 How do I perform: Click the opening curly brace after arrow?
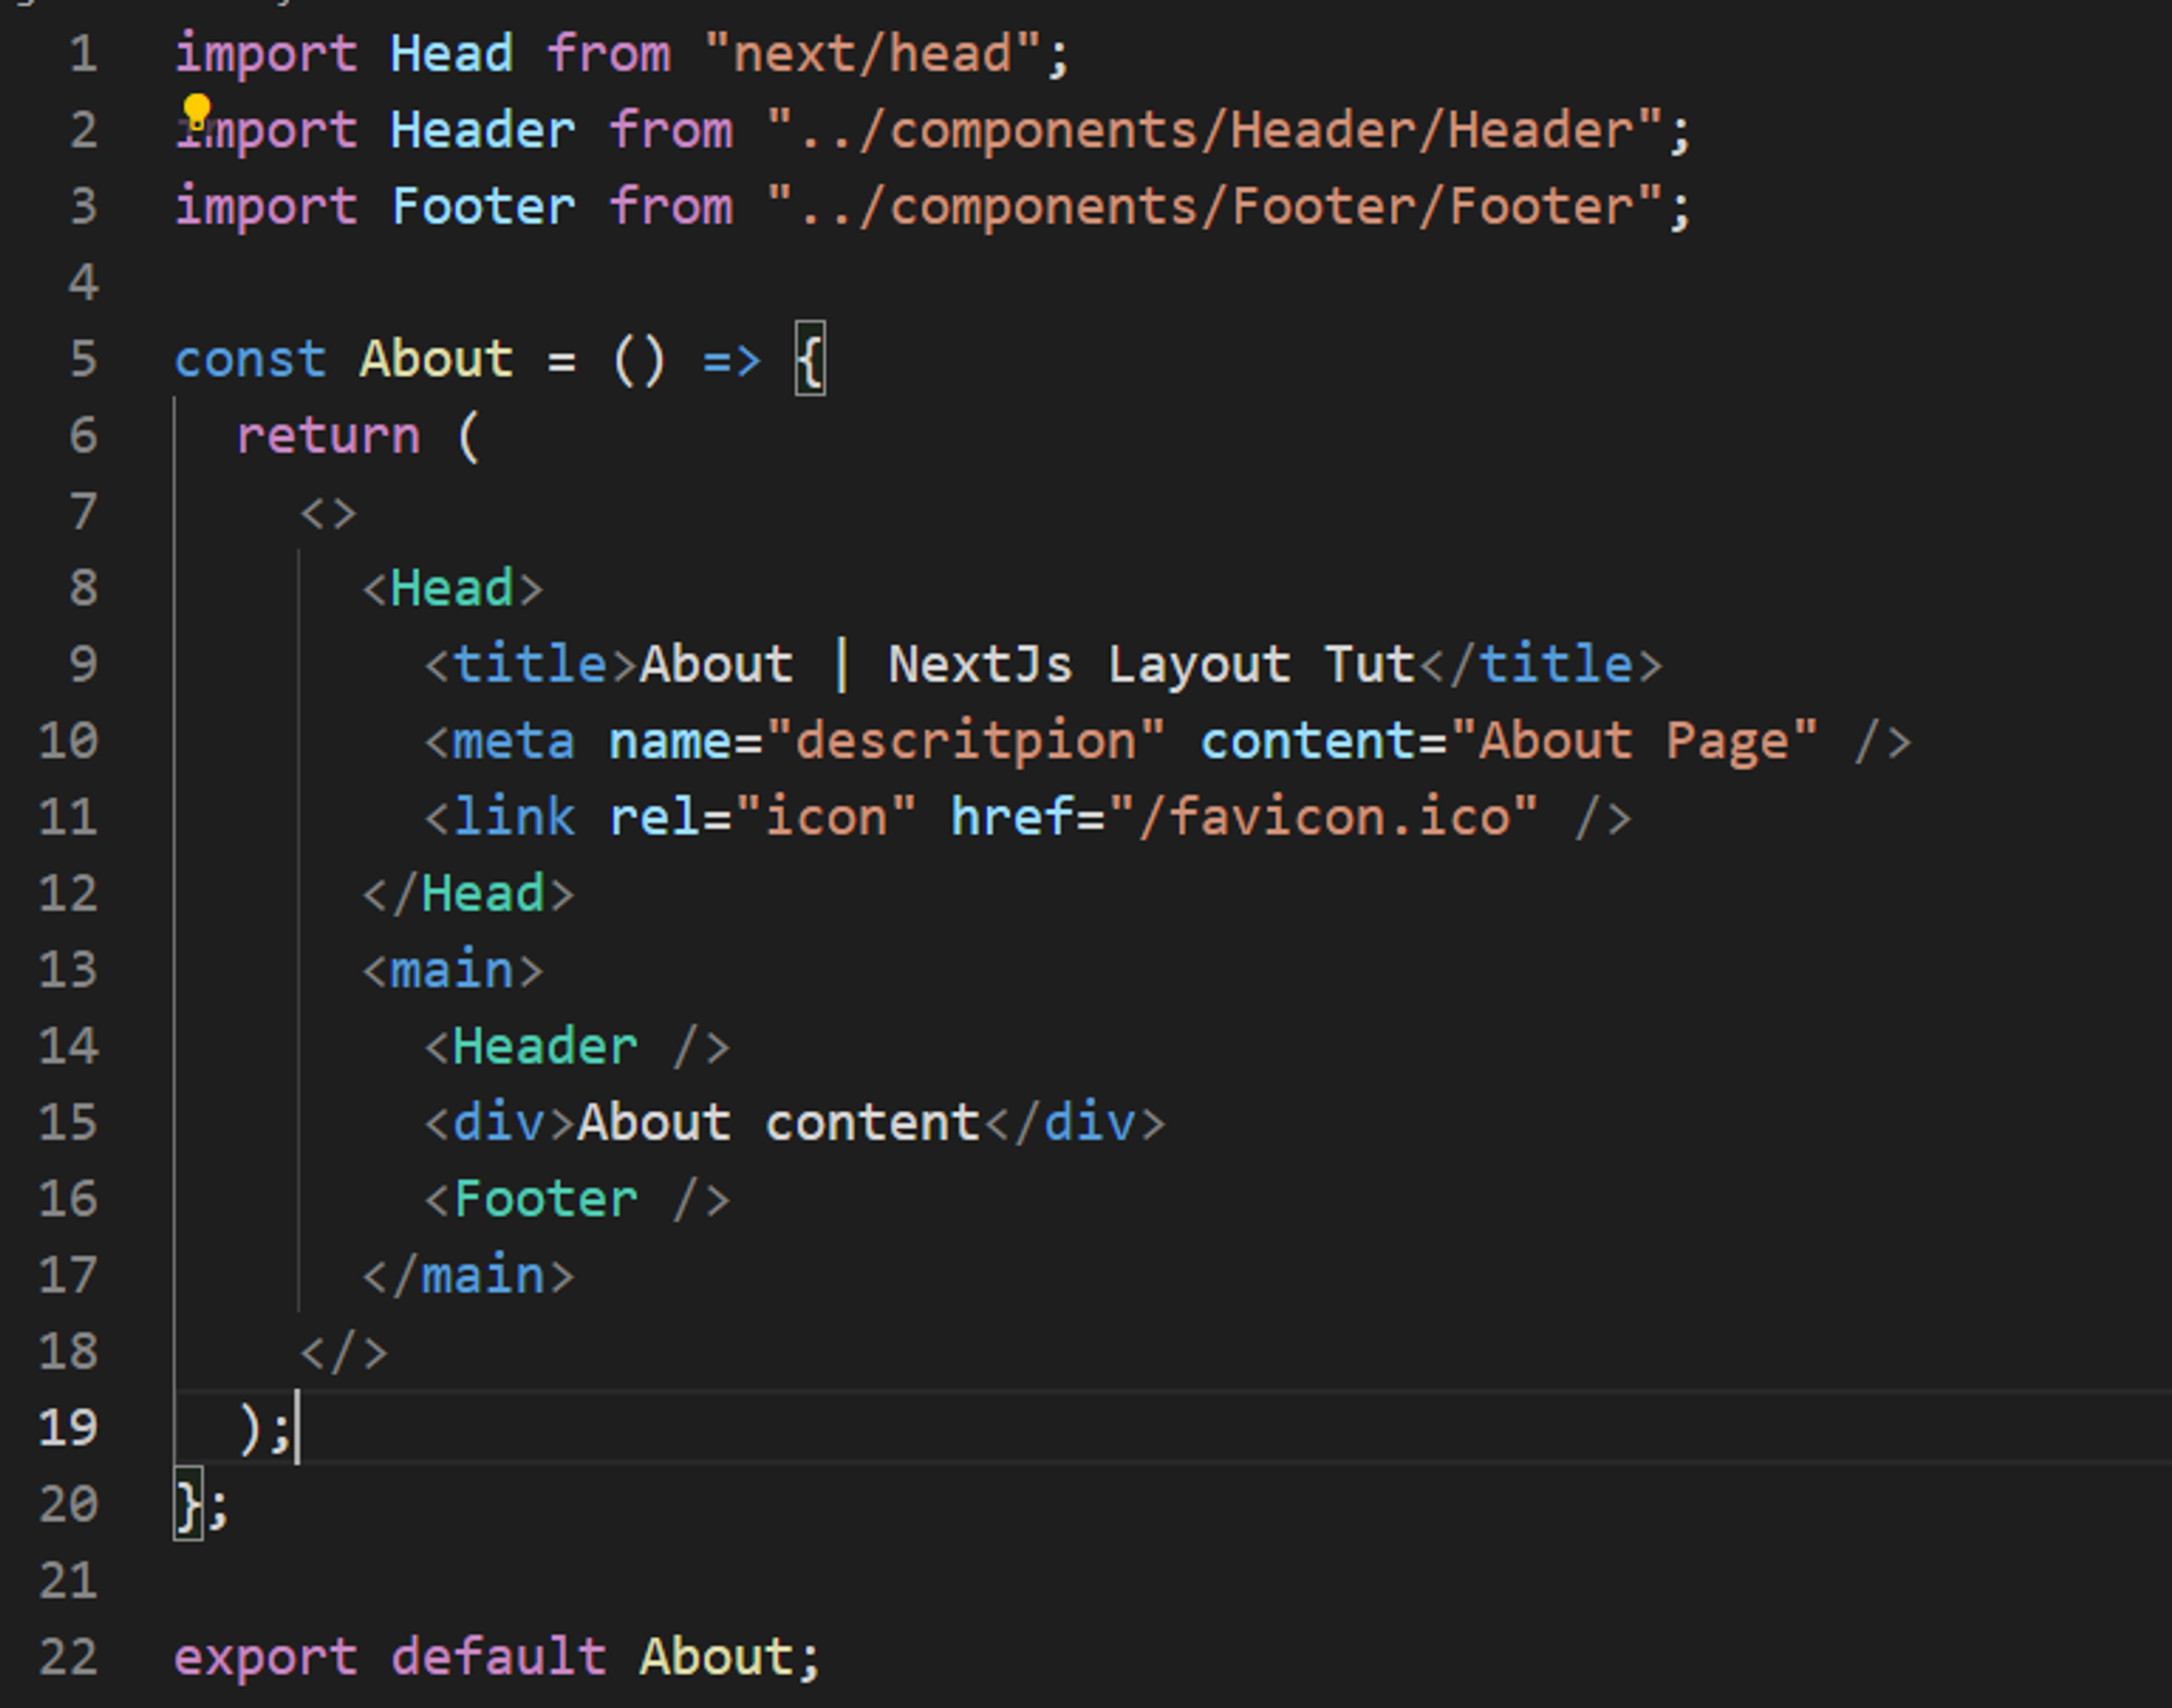coord(810,359)
